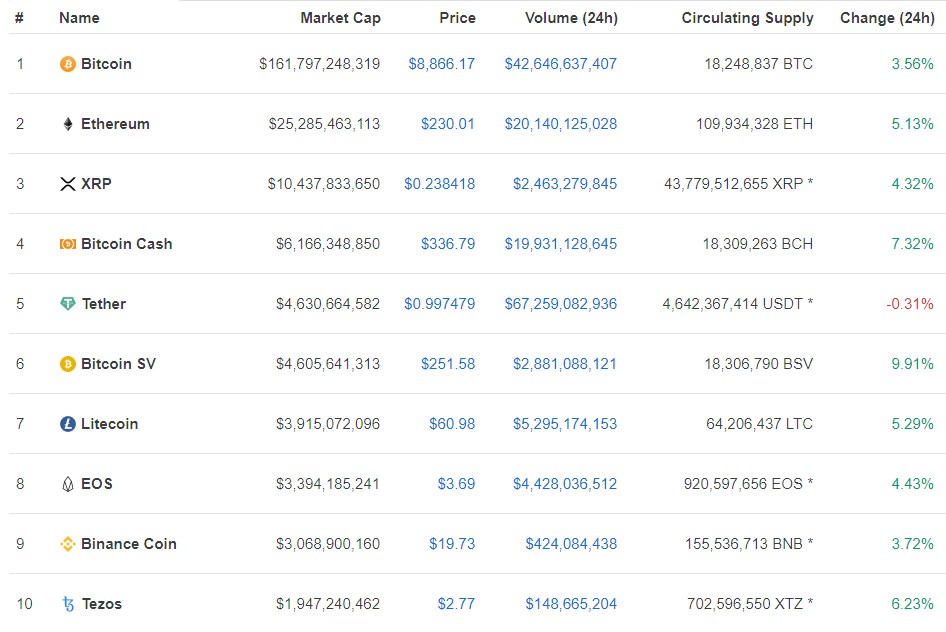Click the XRP cross logo icon
The height and width of the screenshot is (632, 946).
68,184
